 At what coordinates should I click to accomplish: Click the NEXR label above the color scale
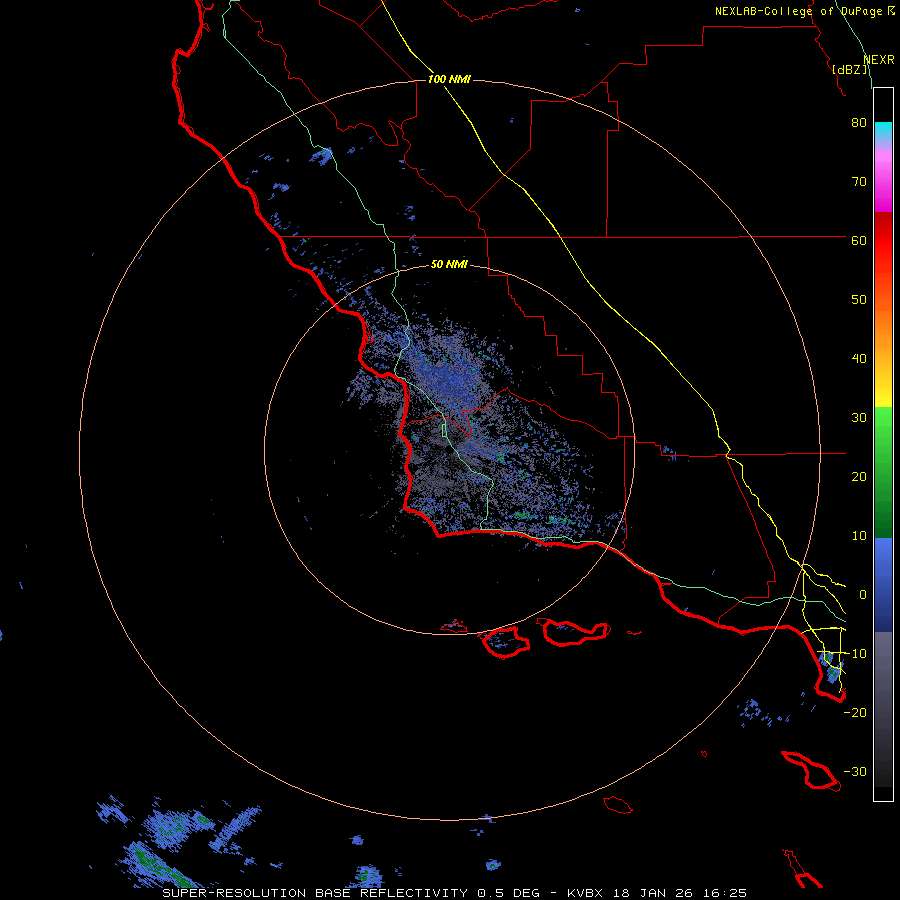[879, 60]
